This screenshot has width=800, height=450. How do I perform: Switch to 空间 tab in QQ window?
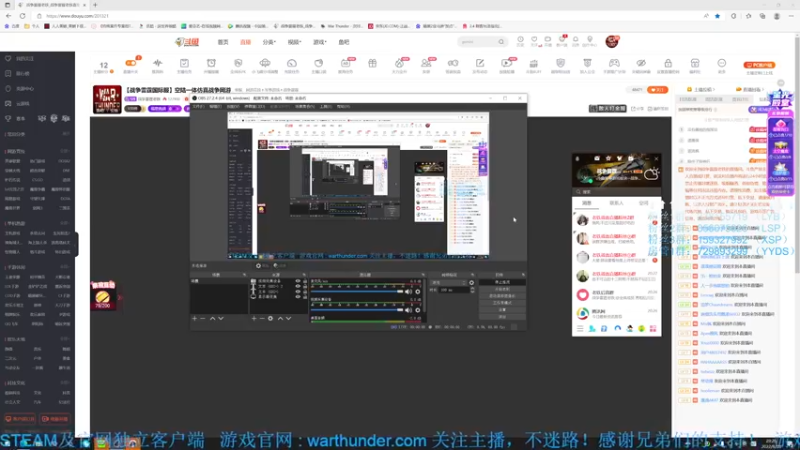click(x=644, y=203)
